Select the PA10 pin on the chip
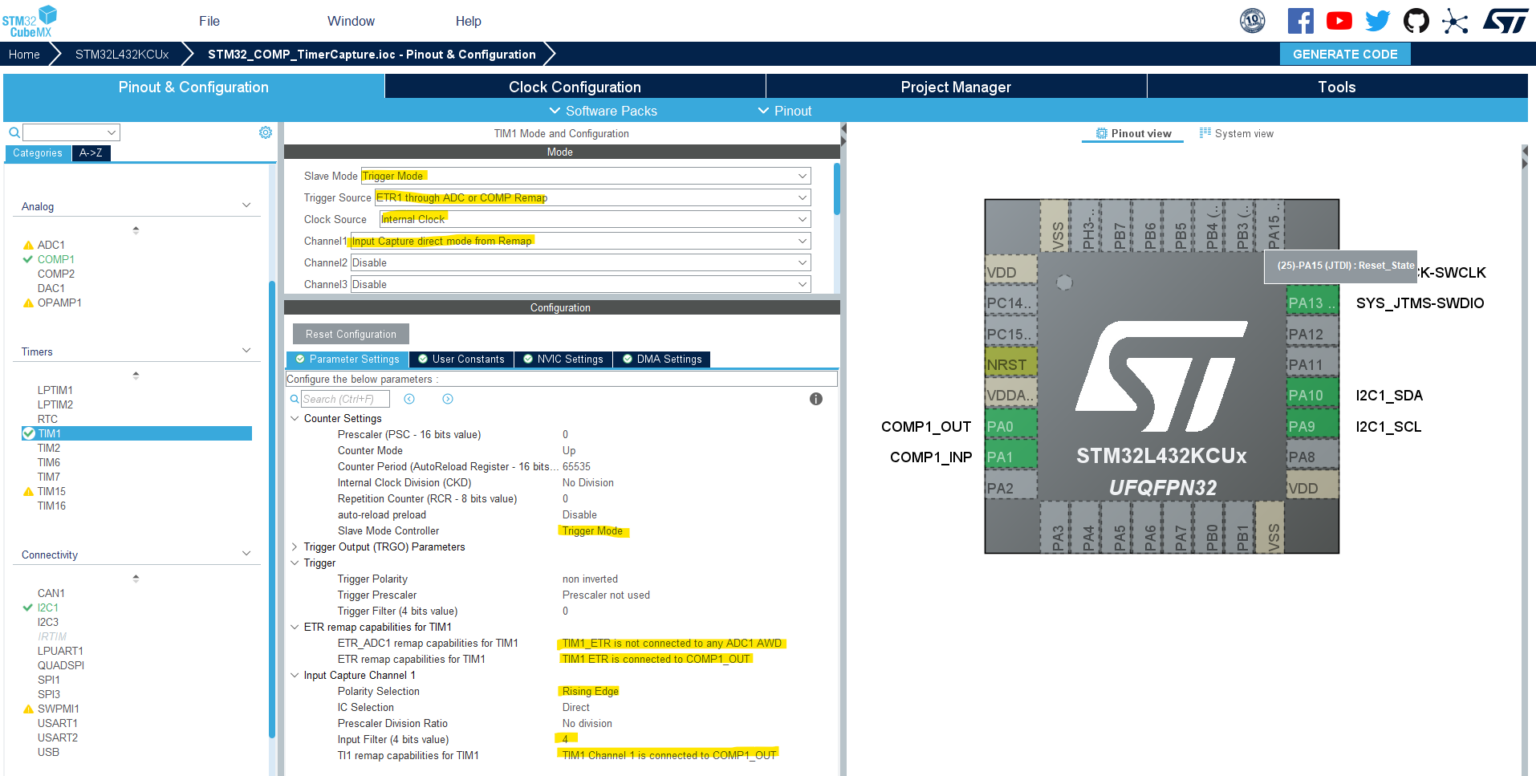Viewport: 1536px width, 776px height. click(1305, 395)
